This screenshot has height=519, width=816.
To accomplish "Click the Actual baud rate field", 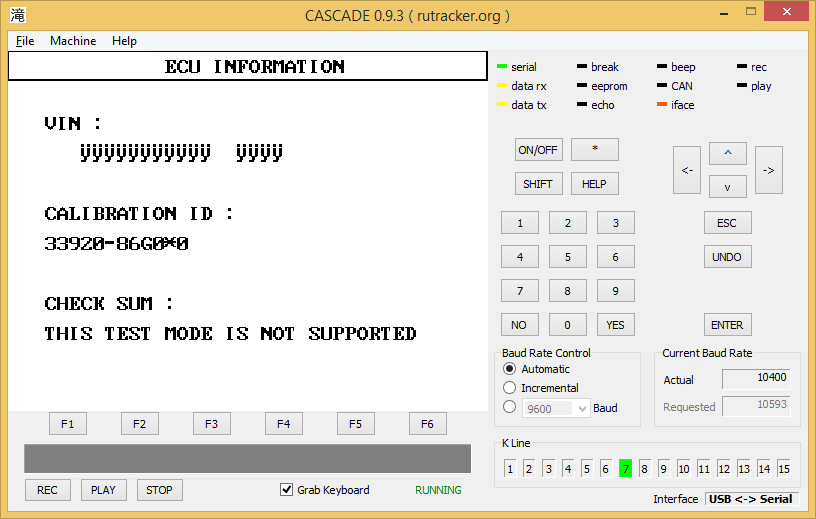I will click(x=755, y=380).
